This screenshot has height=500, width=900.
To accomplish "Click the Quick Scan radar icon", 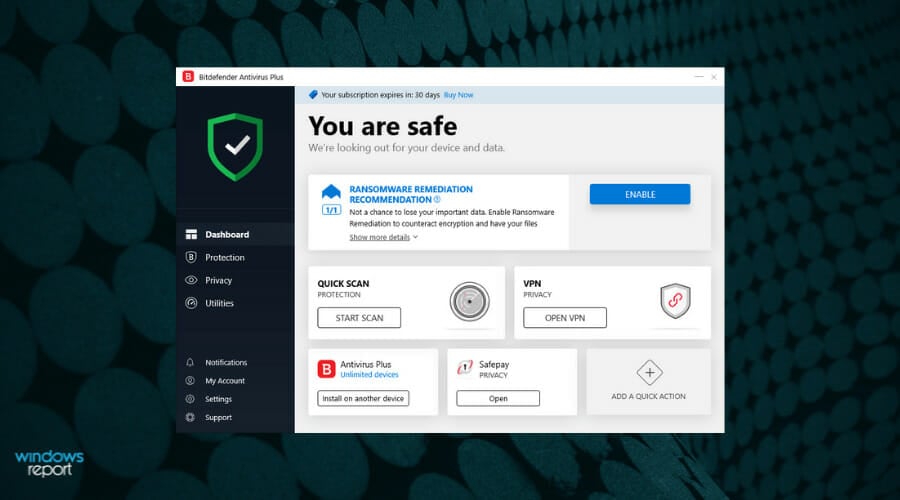I will [470, 301].
